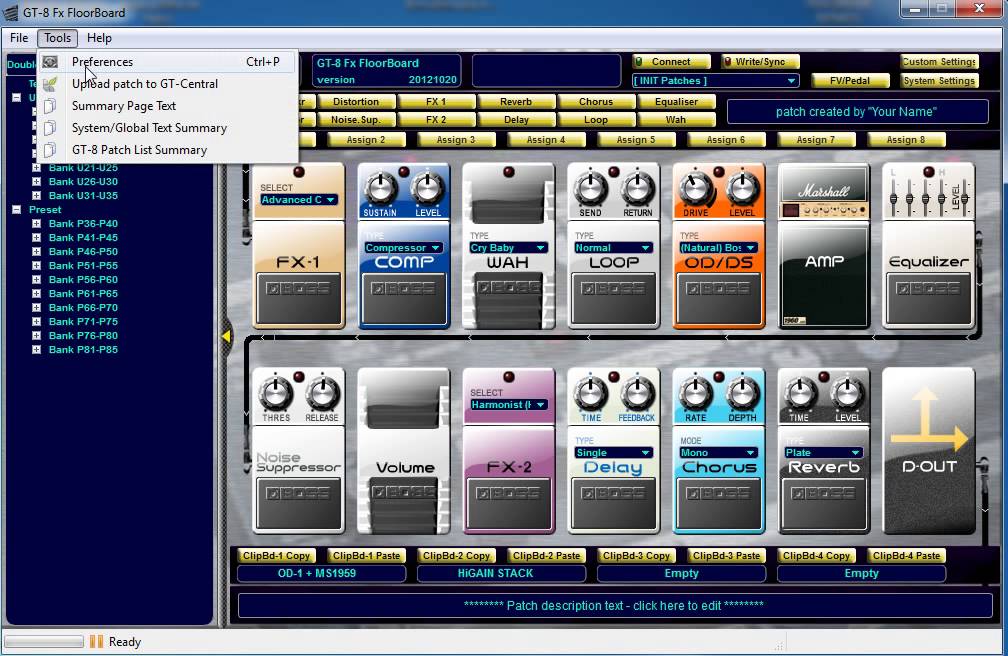Select Summary Page Text menu entry

[x=167, y=105]
